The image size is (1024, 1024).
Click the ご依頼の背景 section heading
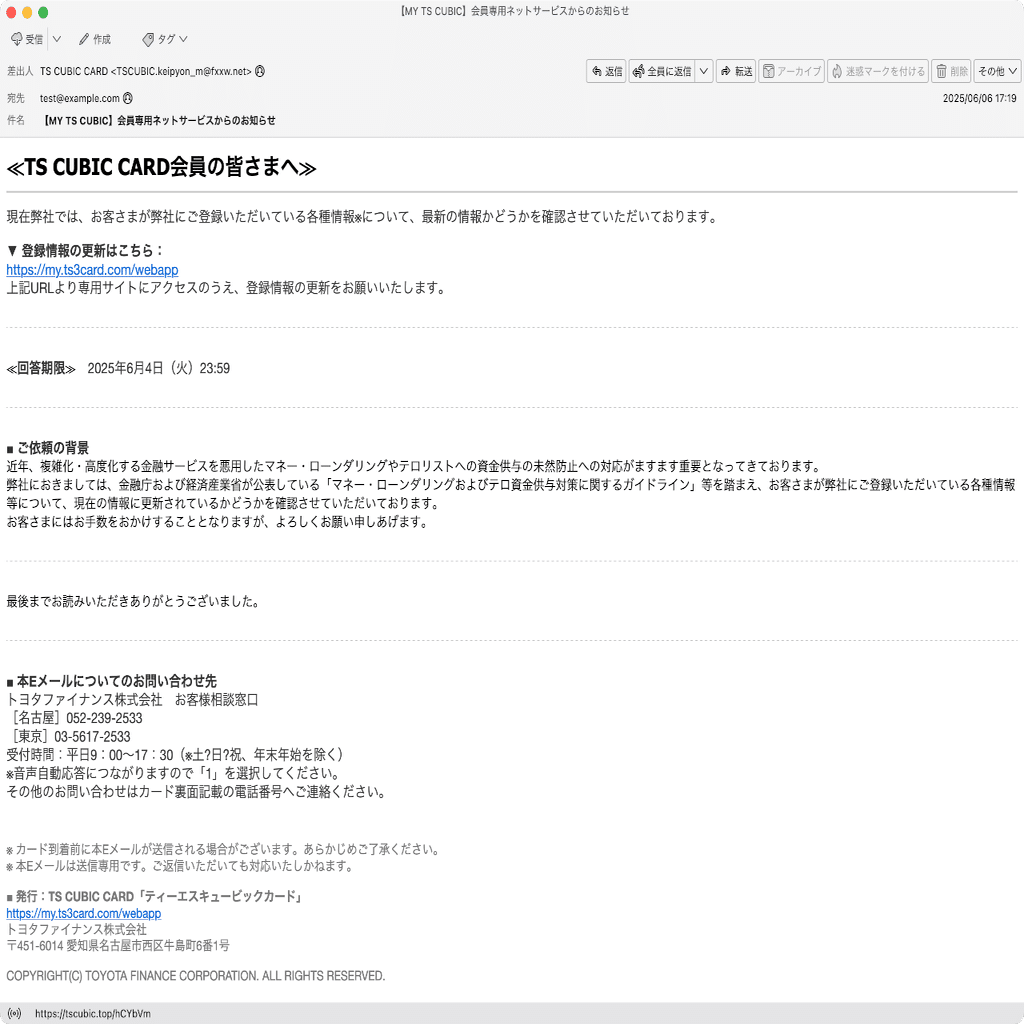point(48,448)
